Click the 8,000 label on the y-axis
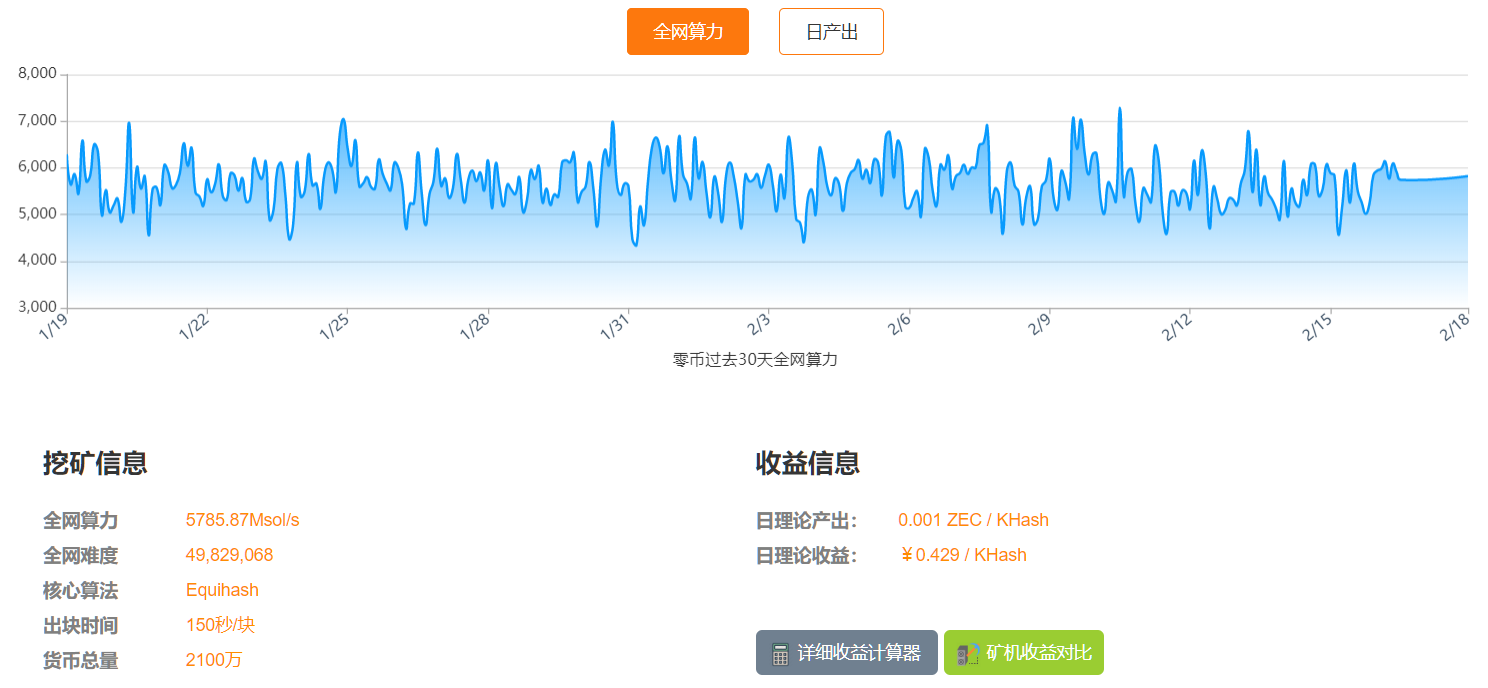This screenshot has width=1488, height=688. pos(39,74)
